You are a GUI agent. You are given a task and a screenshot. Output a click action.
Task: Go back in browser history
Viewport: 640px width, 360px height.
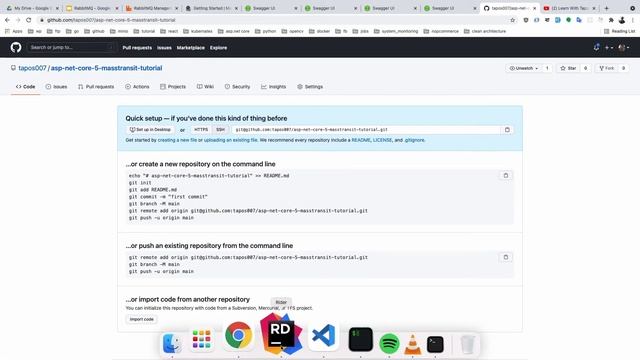click(7, 20)
